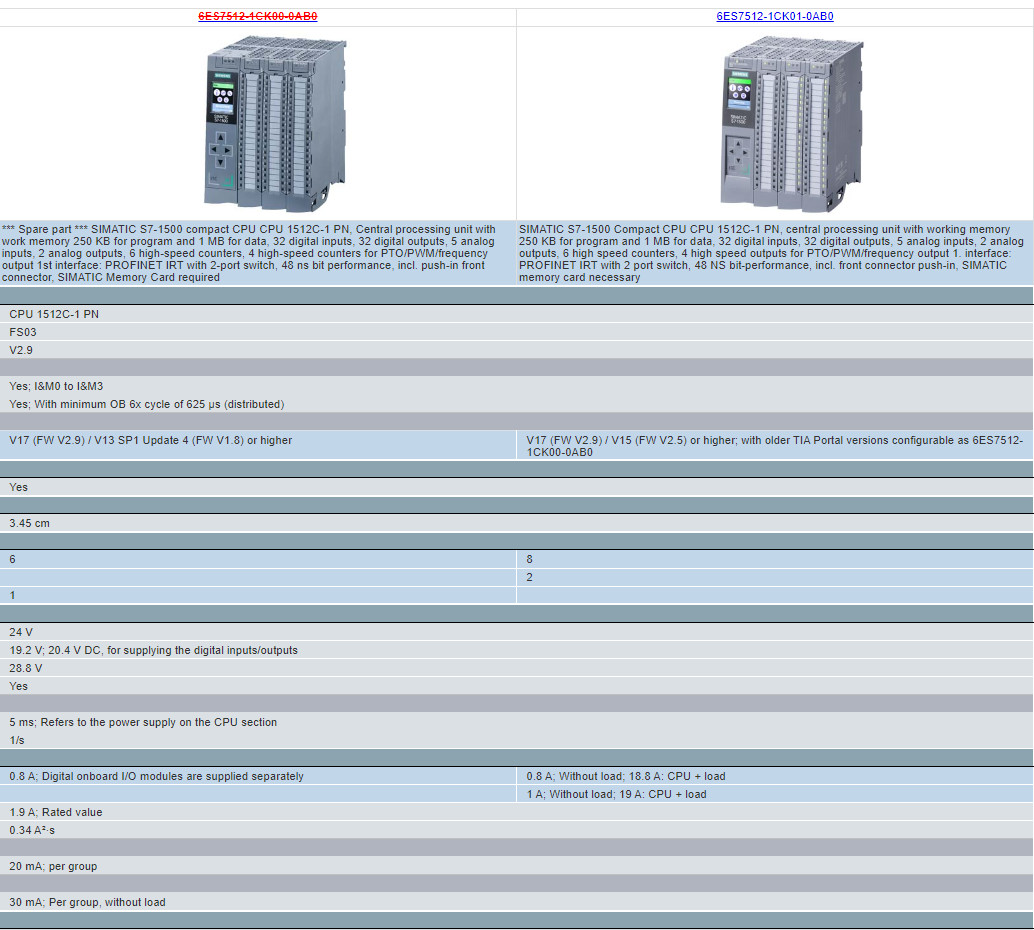Click the spare part CPU product image
This screenshot has width=1034, height=930.
pyautogui.click(x=276, y=123)
